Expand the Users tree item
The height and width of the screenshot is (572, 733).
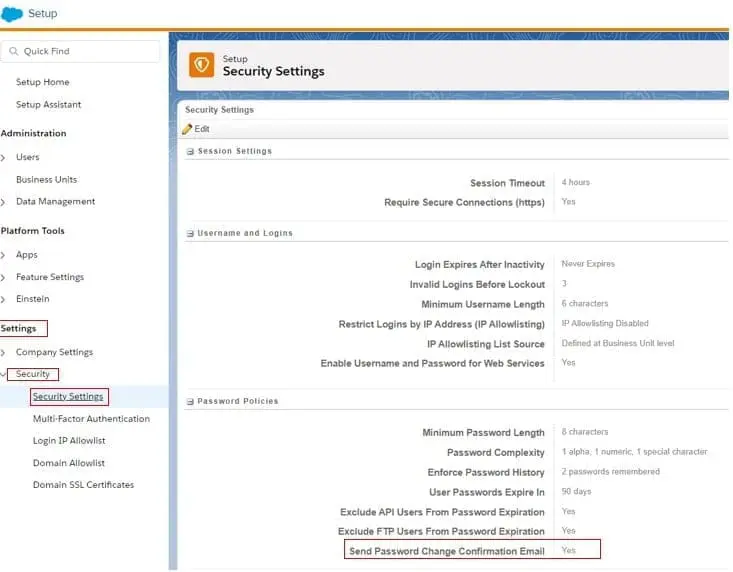tap(4, 158)
